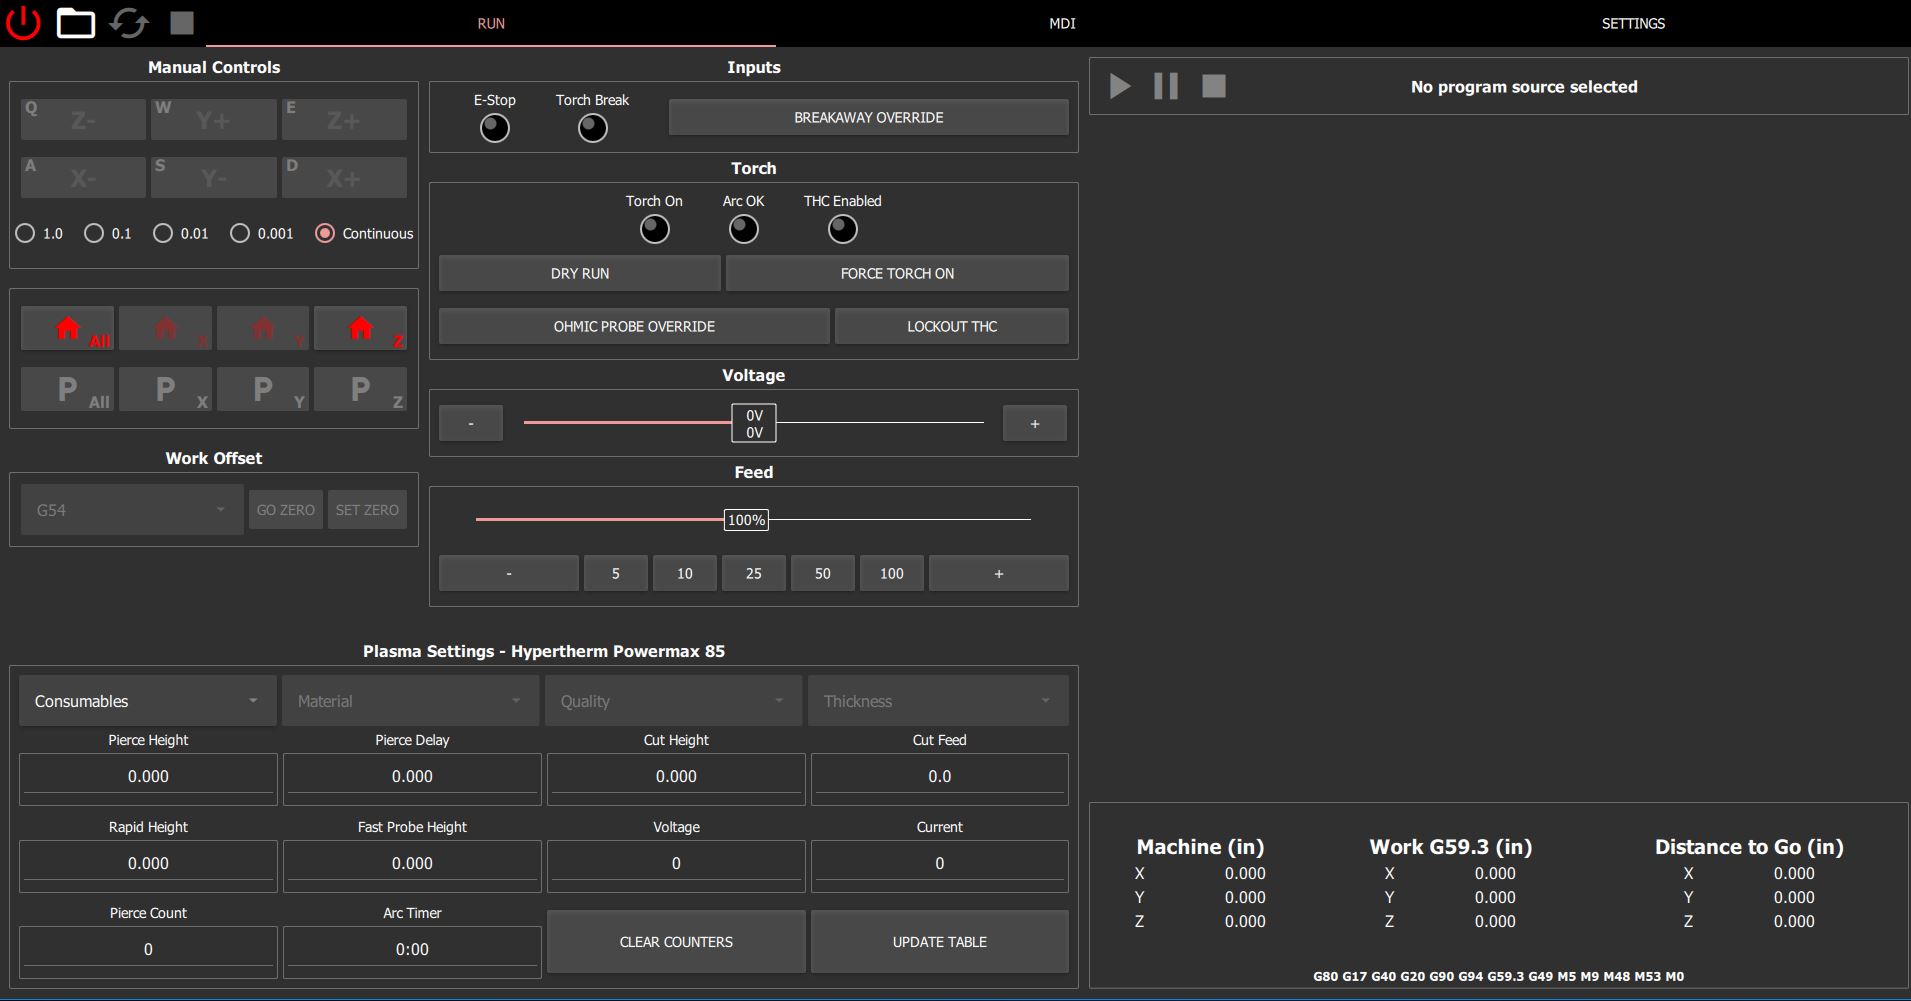Toggle DRY RUN mode
Screen dimensions: 1911x1001
pyautogui.click(x=580, y=273)
